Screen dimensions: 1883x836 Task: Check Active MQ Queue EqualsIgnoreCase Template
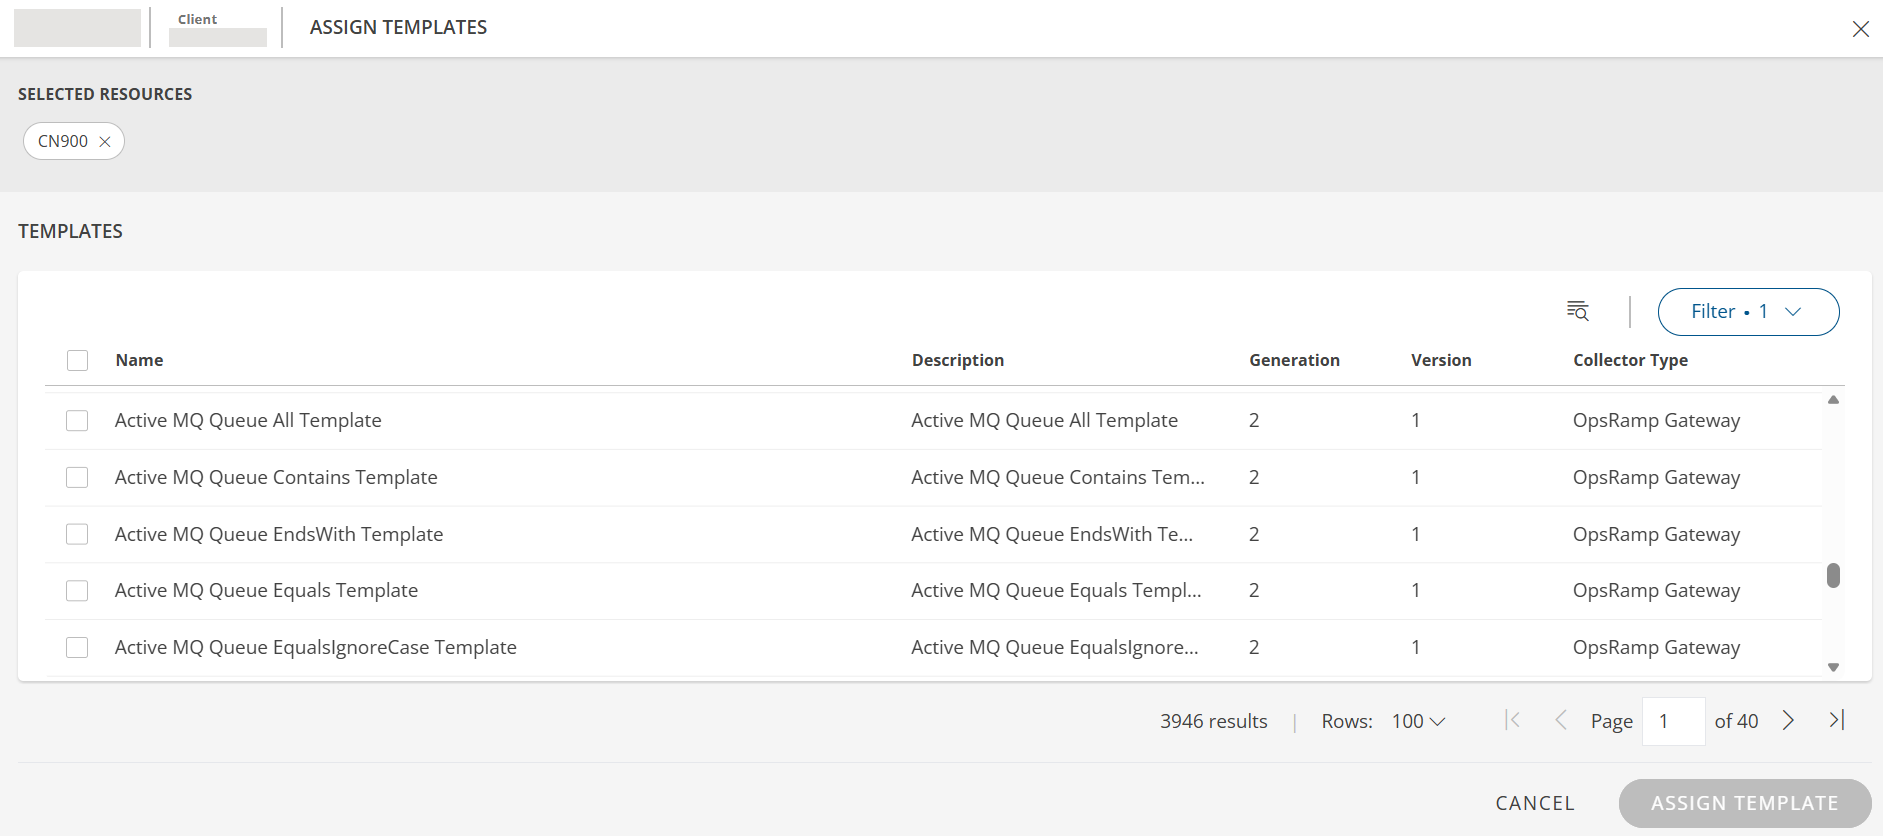[x=77, y=647]
